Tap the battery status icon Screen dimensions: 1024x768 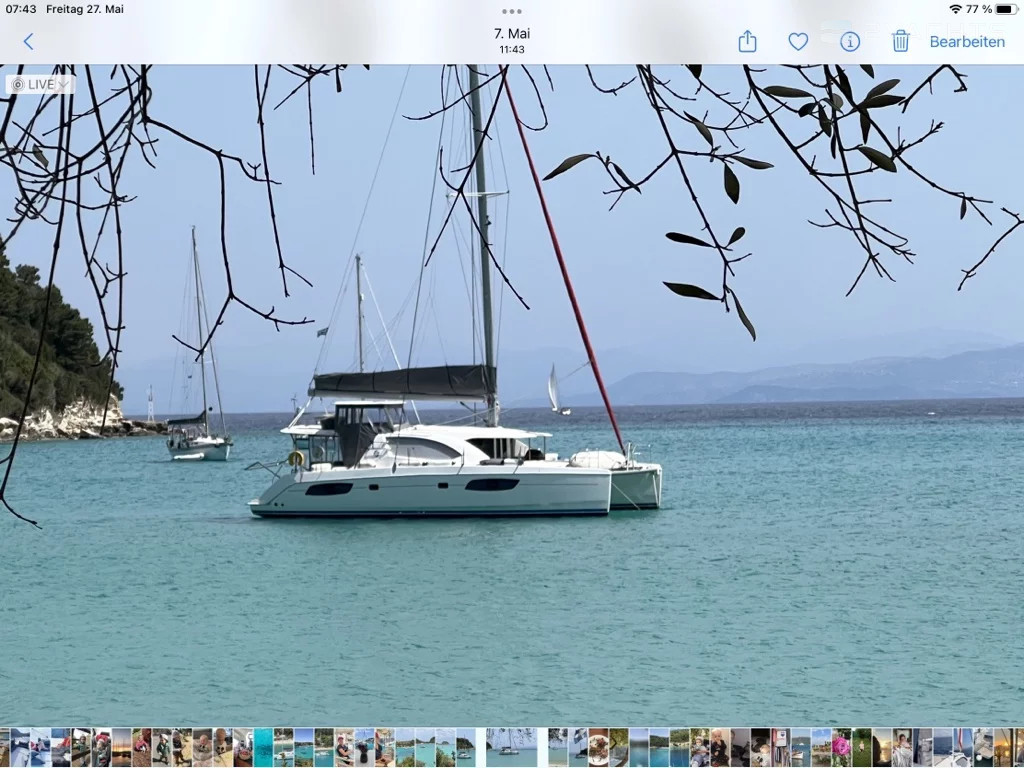tap(1006, 9)
